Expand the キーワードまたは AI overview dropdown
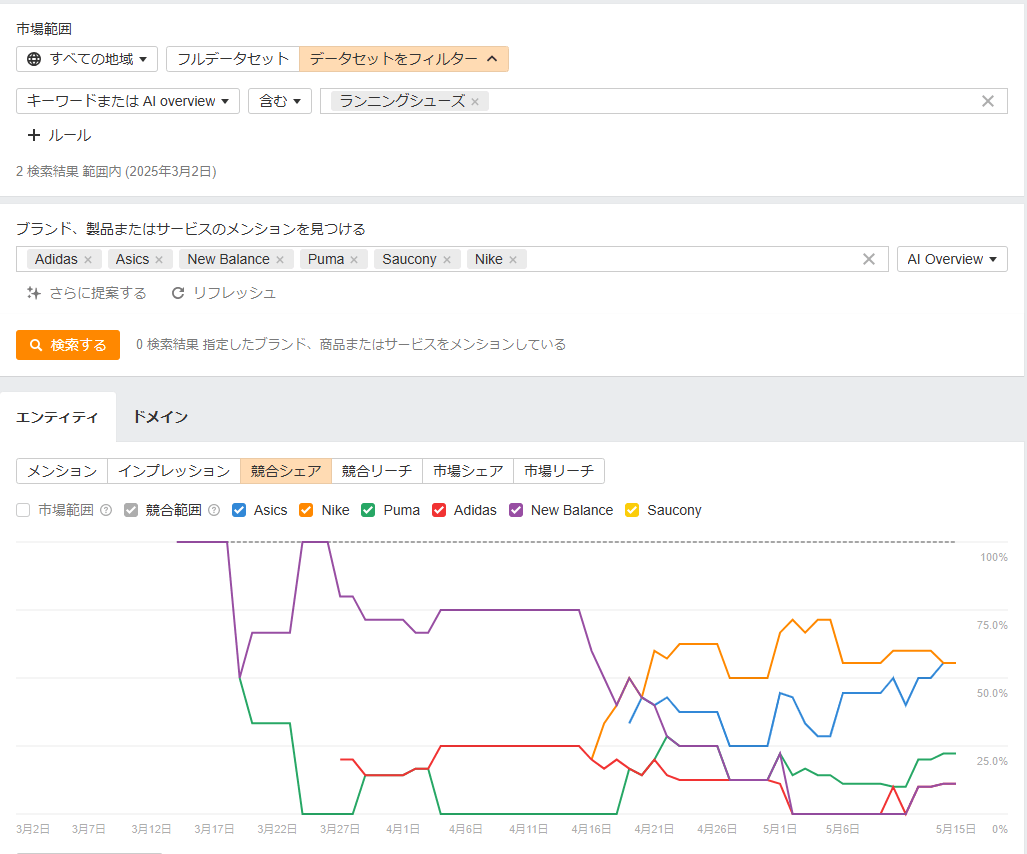Image resolution: width=1027 pixels, height=854 pixels. (x=128, y=101)
